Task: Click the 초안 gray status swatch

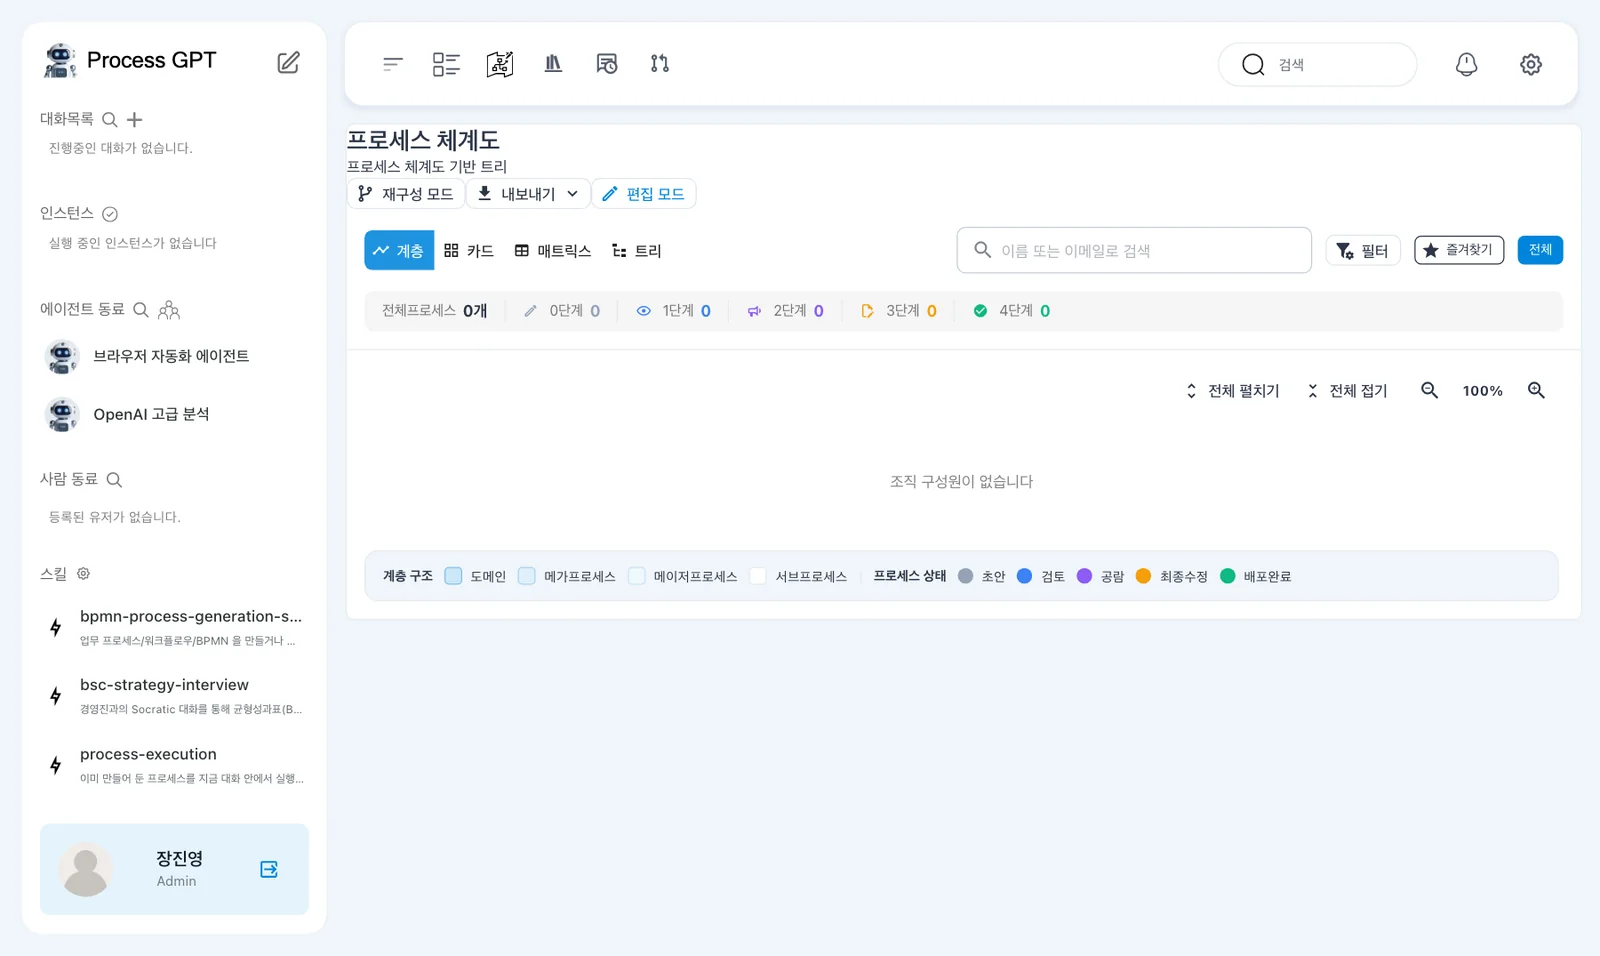Action: 965,576
